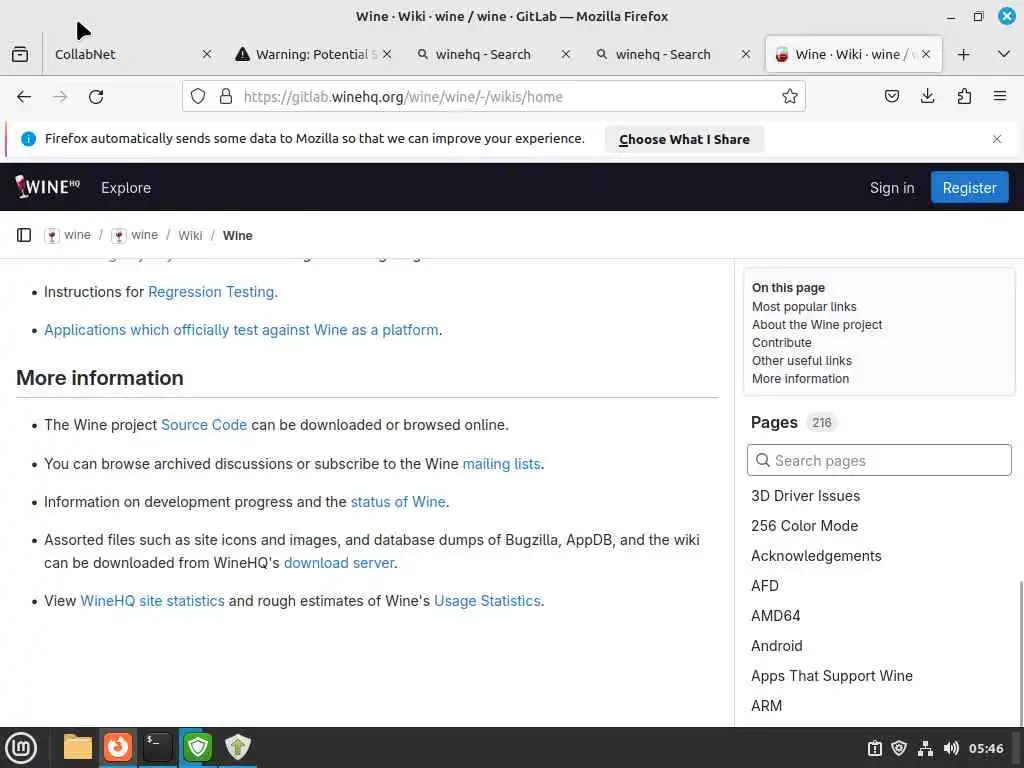Open the network tray icon
This screenshot has height=768, width=1024.
pyautogui.click(x=925, y=748)
